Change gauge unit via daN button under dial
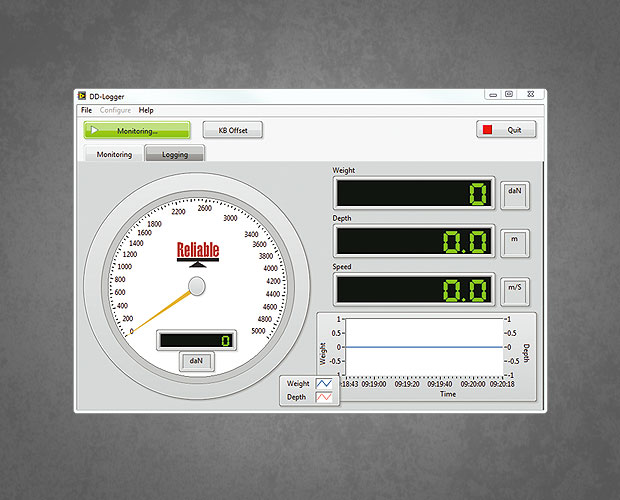 pyautogui.click(x=196, y=362)
